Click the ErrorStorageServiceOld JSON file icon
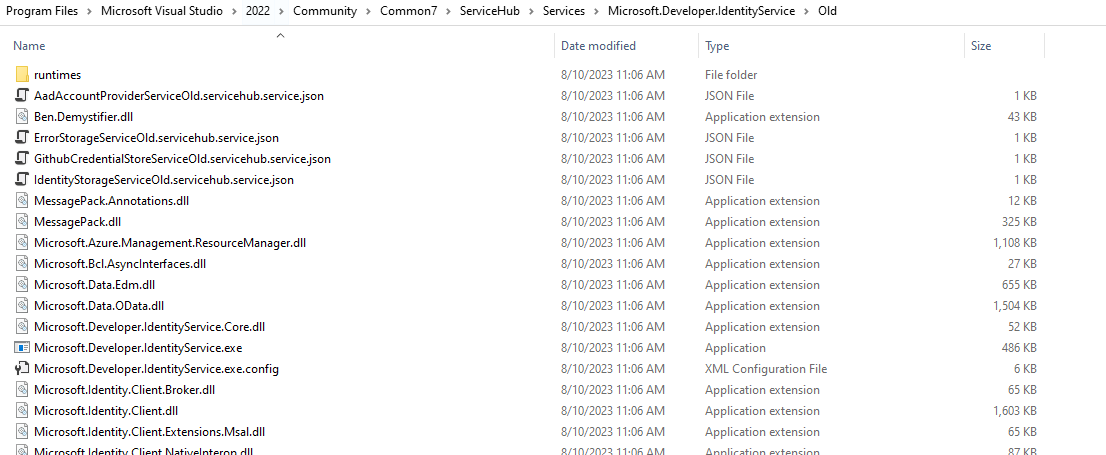This screenshot has width=1106, height=455. point(22,138)
